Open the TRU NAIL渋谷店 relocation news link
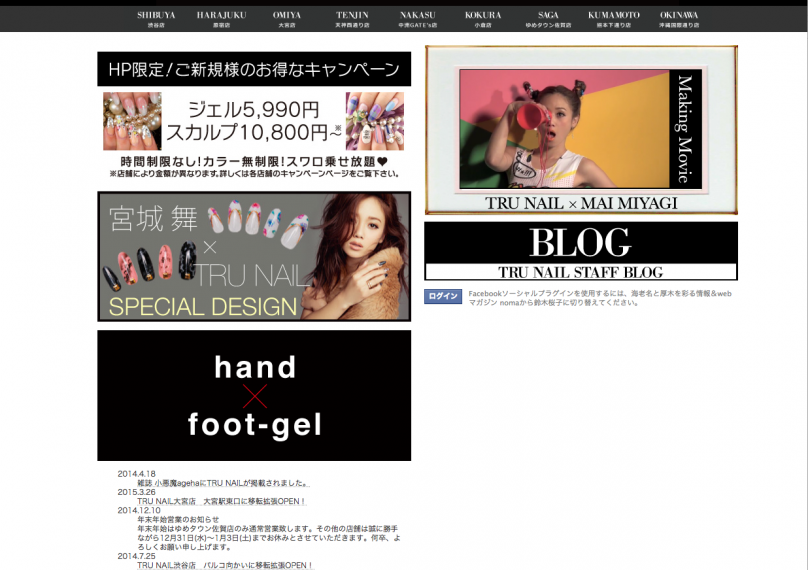The height and width of the screenshot is (570, 808). point(225,565)
